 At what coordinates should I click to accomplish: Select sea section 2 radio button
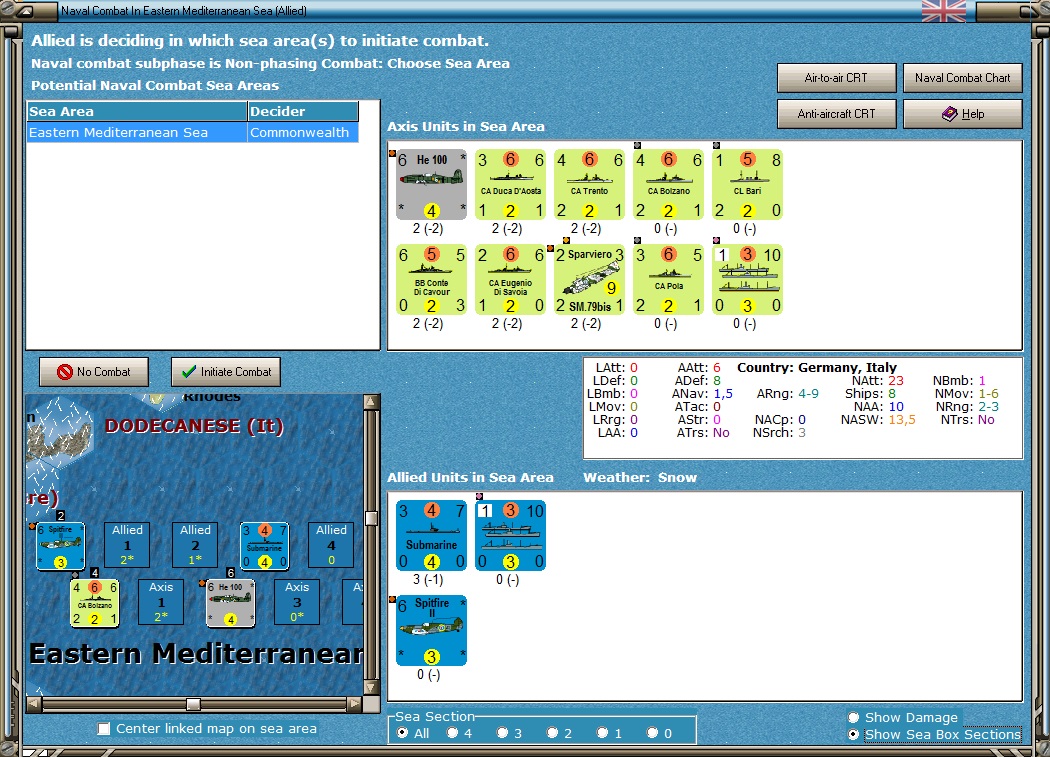(552, 733)
